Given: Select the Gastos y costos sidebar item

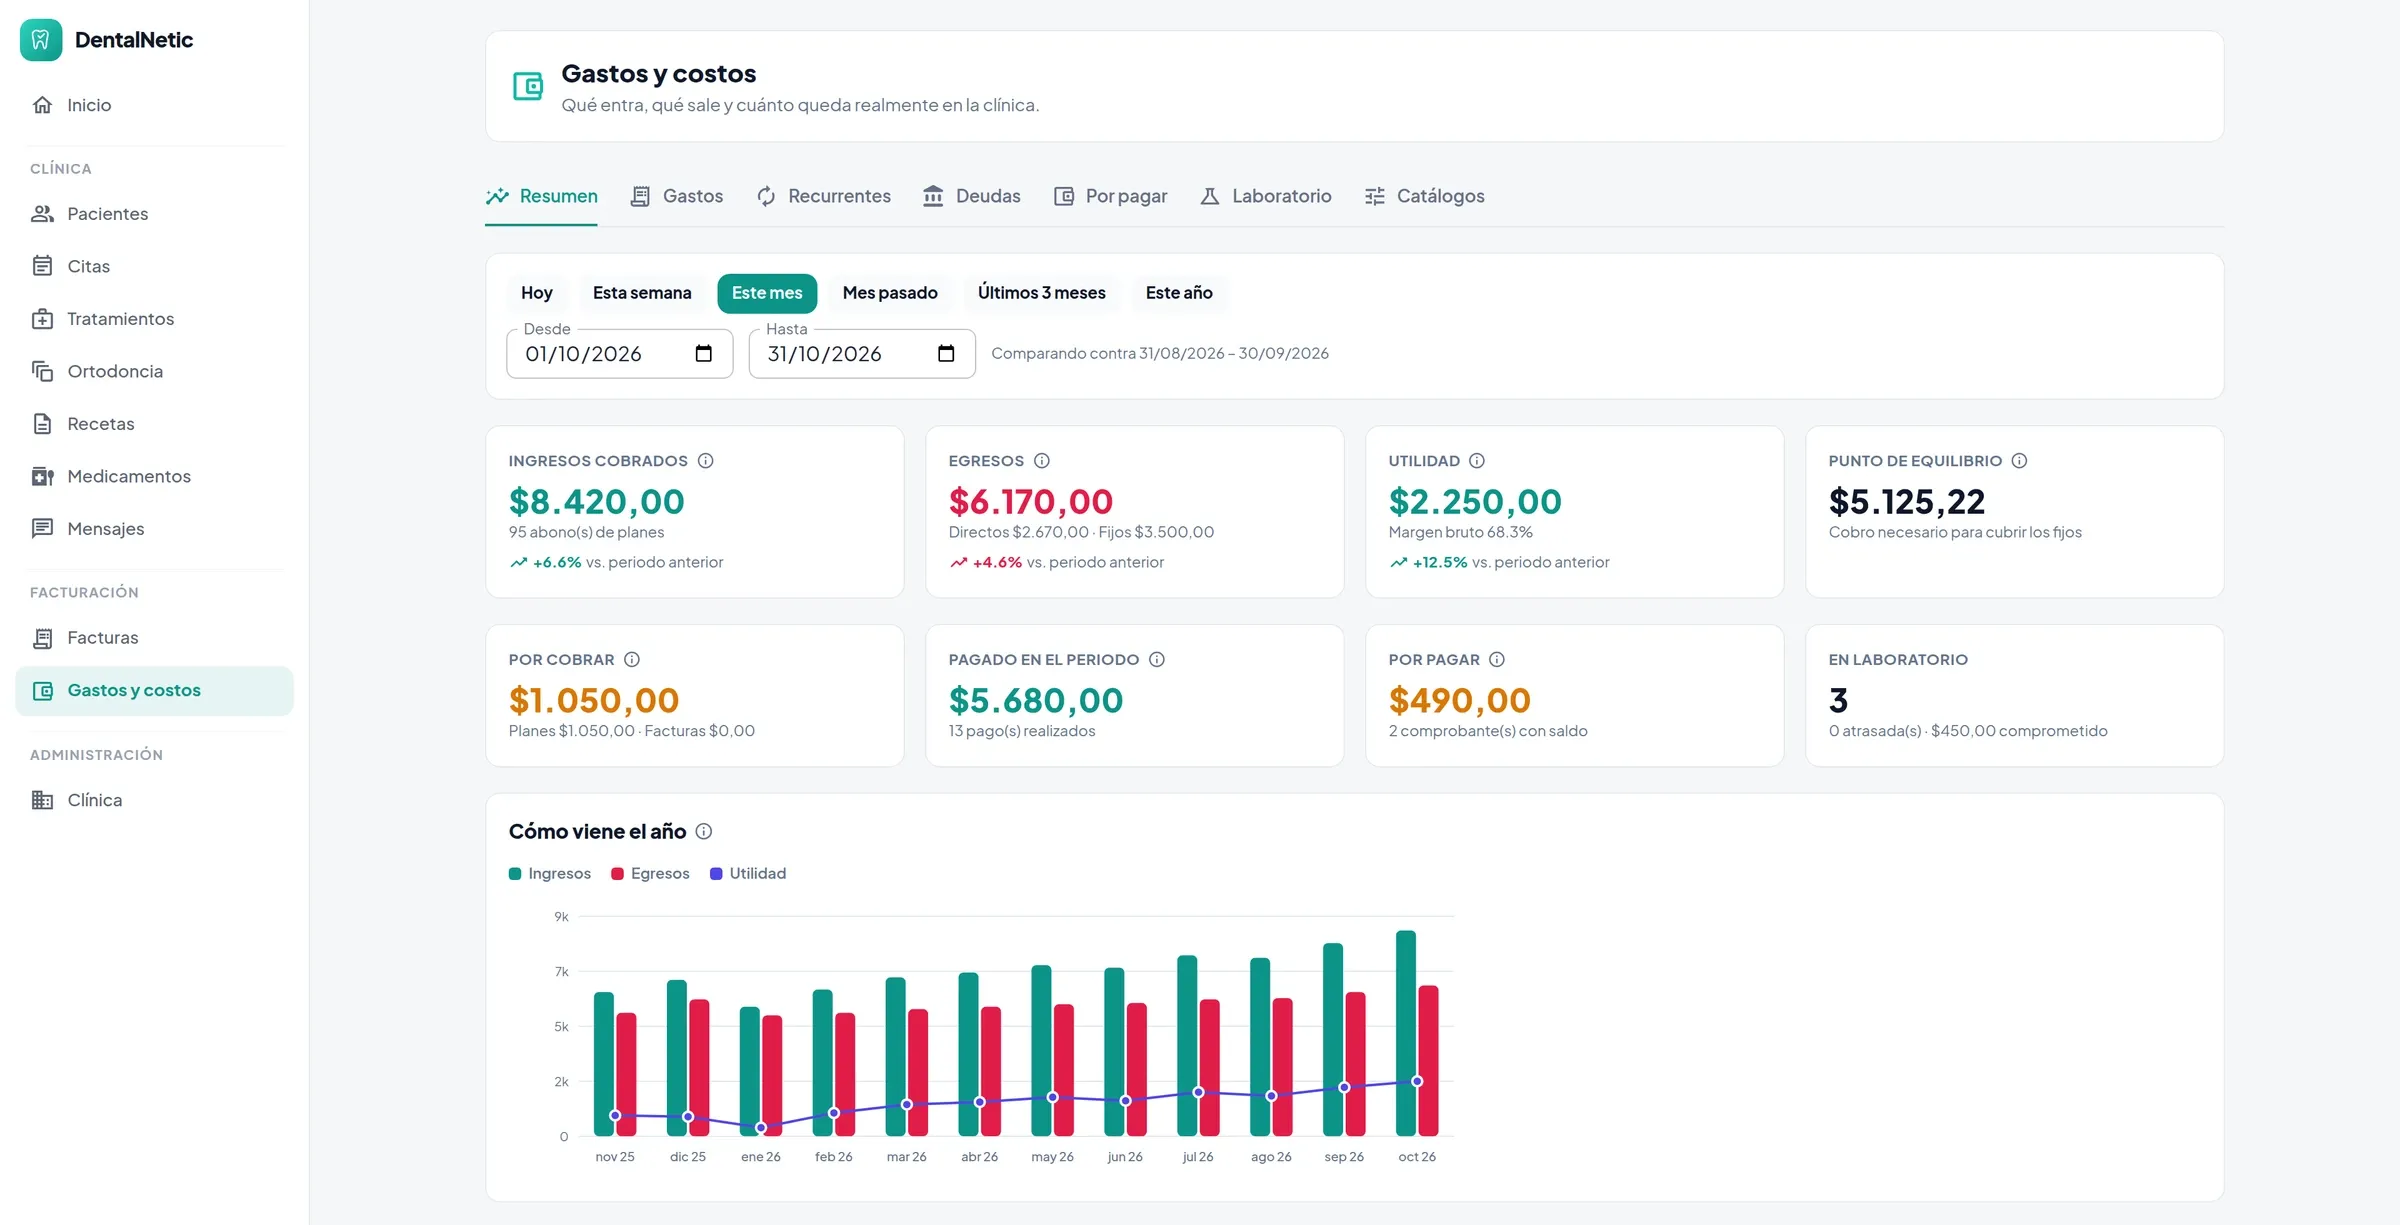Looking at the screenshot, I should click(155, 691).
